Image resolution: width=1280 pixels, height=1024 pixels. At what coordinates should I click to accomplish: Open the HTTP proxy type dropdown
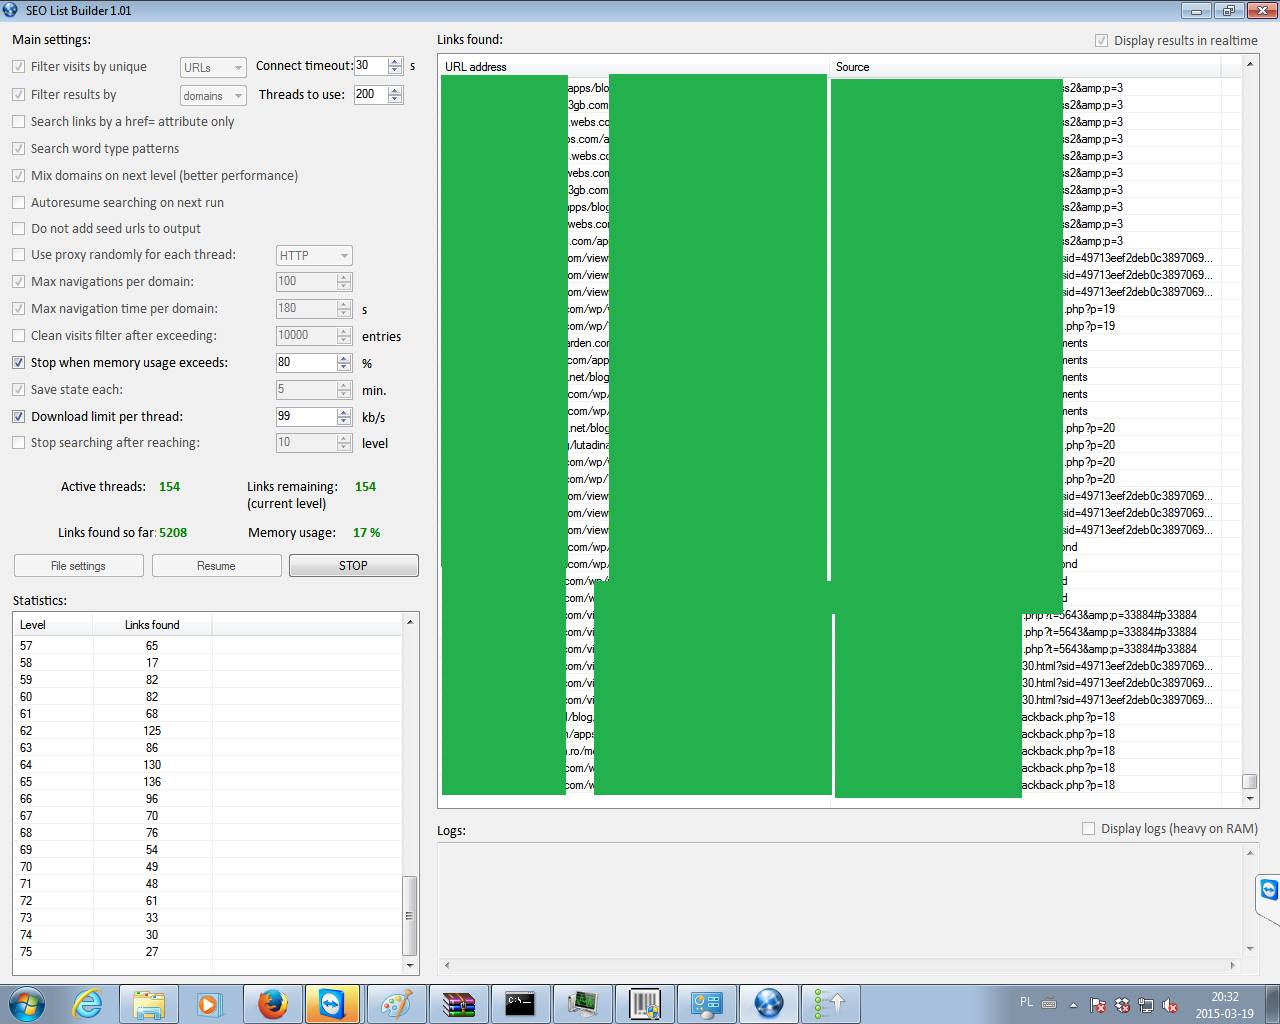(314, 255)
